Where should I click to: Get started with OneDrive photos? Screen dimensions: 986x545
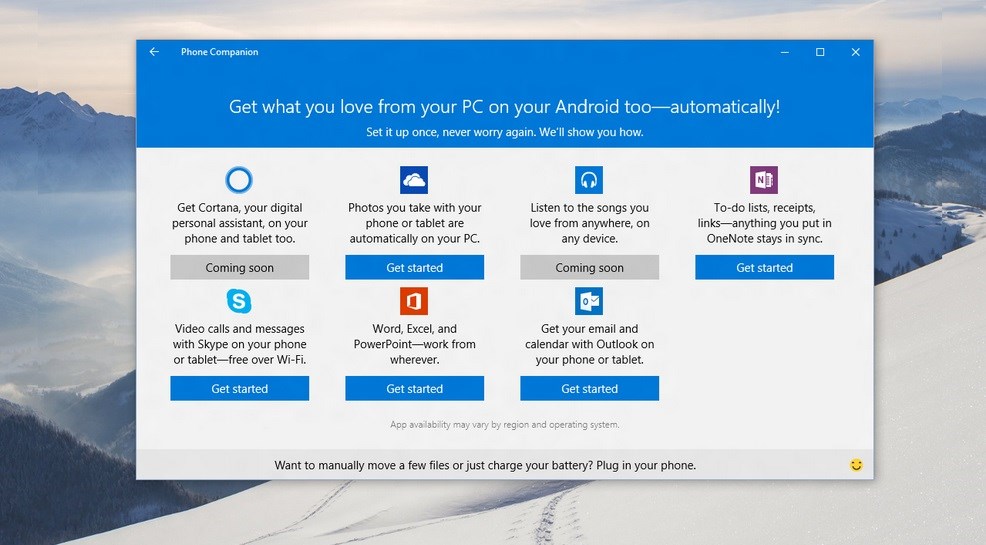tap(414, 267)
